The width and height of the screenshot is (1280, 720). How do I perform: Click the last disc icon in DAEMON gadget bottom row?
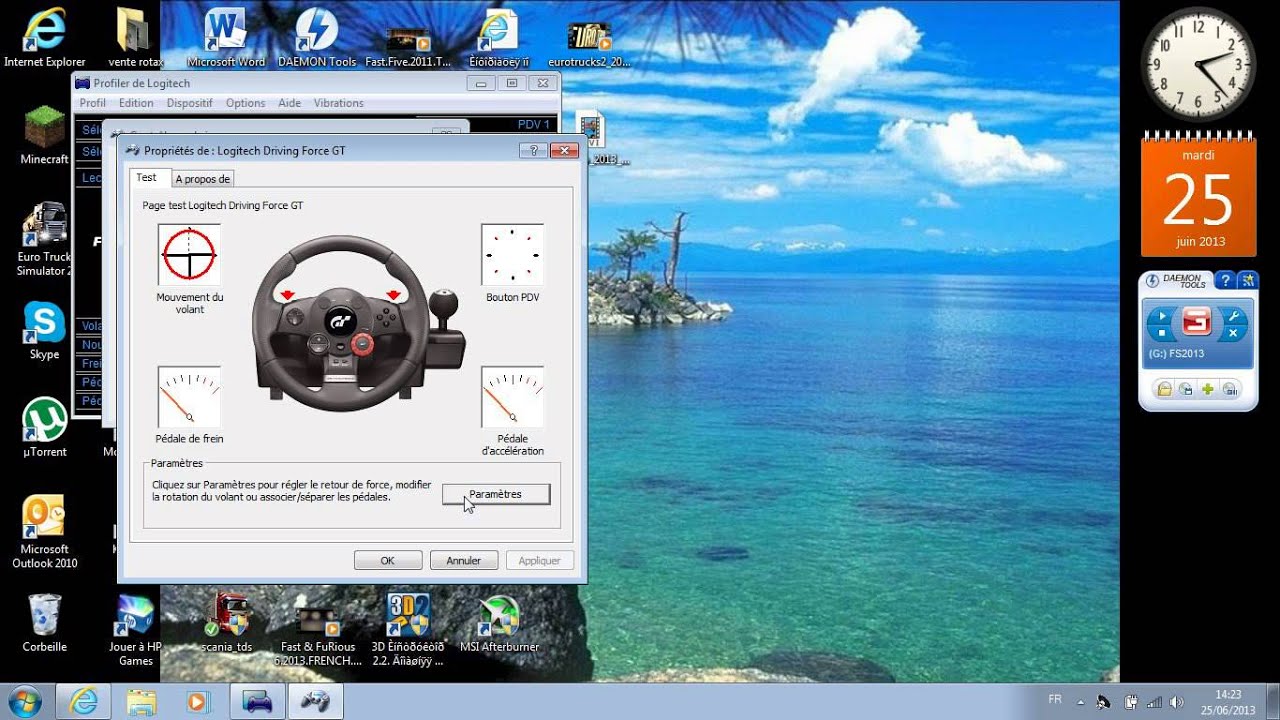1230,389
